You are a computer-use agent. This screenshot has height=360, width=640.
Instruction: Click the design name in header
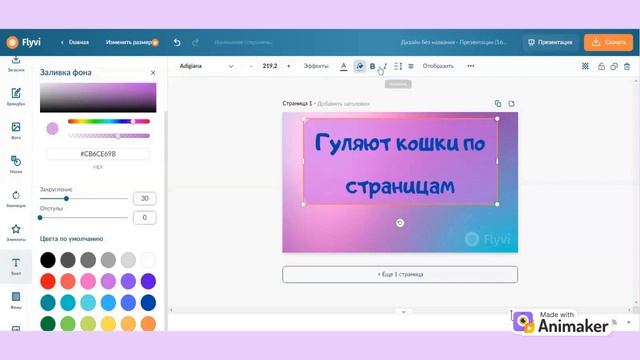point(453,42)
